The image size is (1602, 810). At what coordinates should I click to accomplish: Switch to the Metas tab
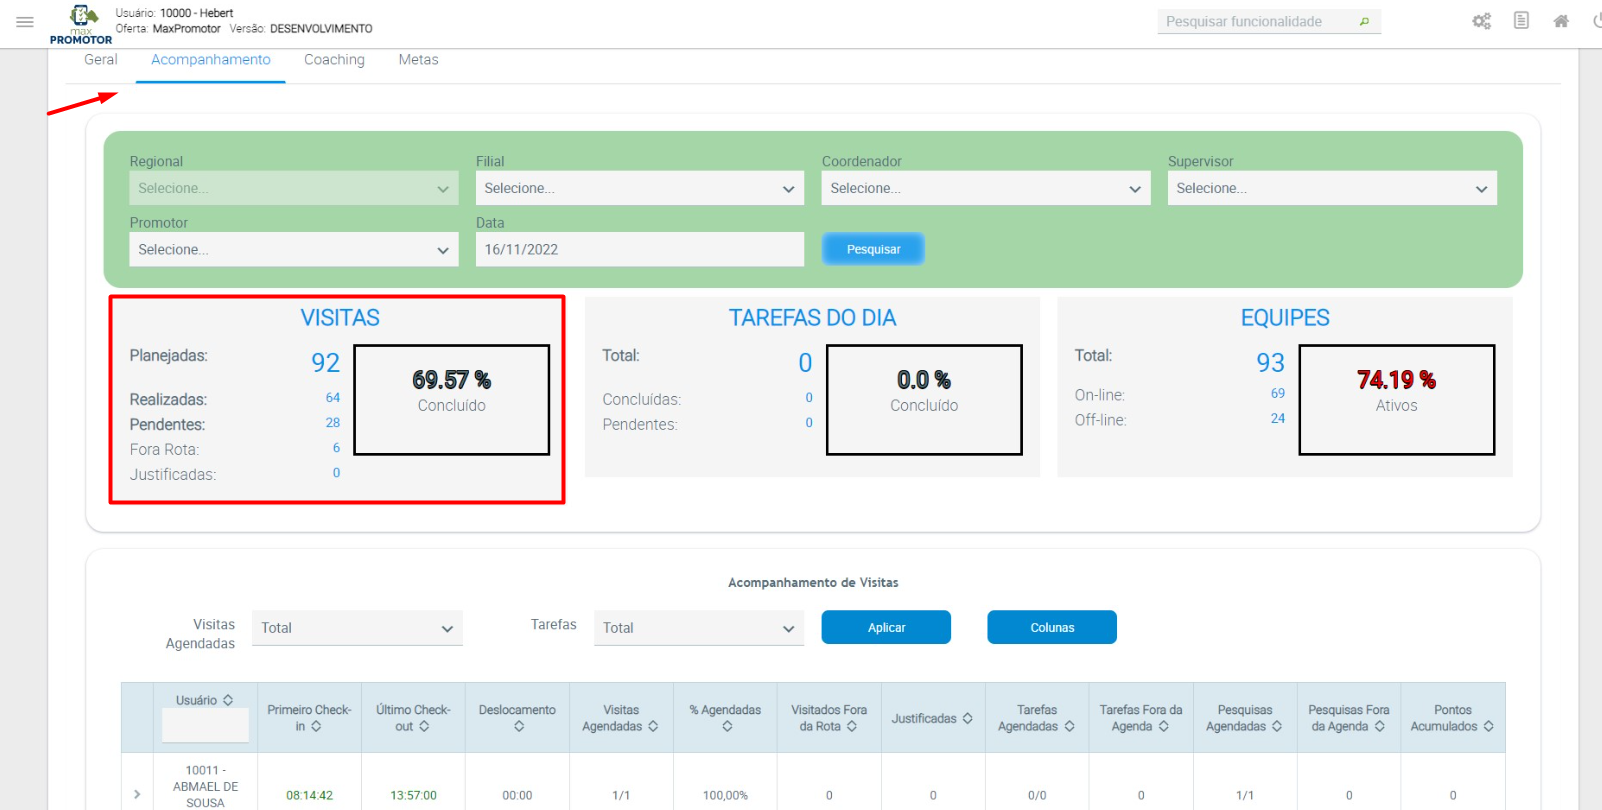tap(418, 60)
